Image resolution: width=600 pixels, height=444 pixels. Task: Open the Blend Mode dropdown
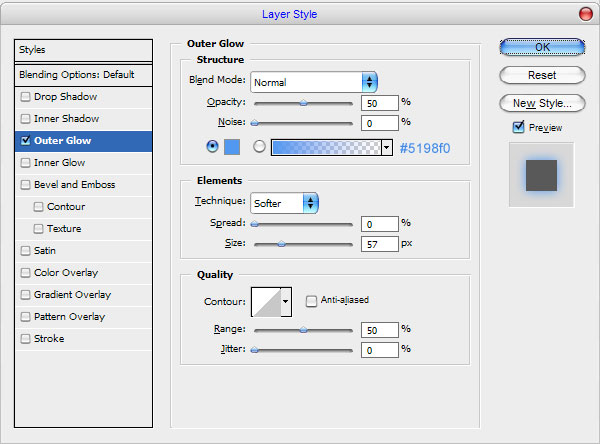(x=314, y=82)
